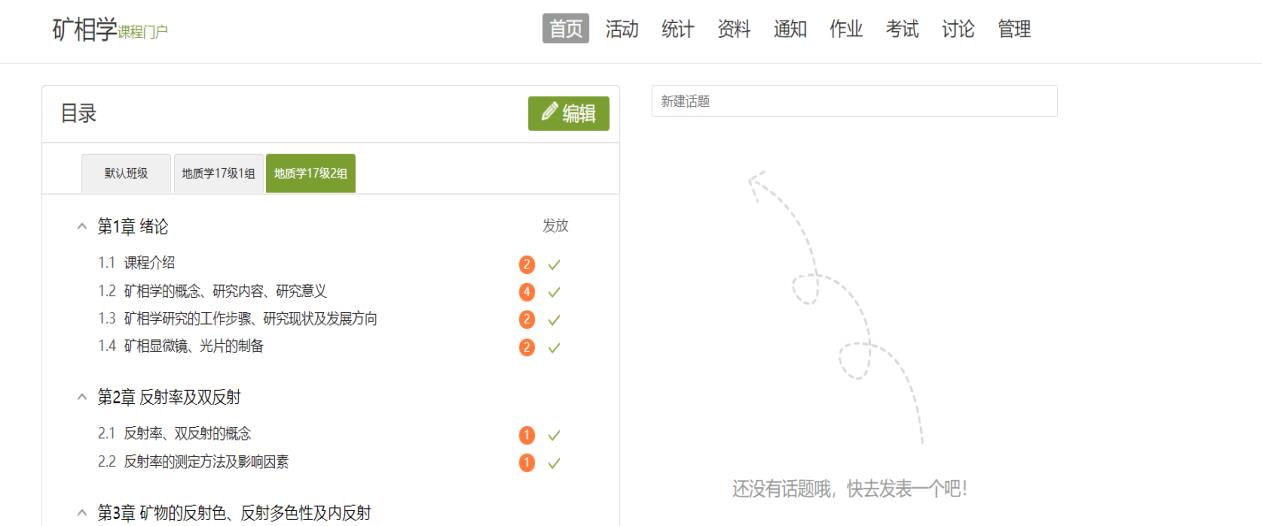Click the orange badge beside 1.4 矿相显微镜
Viewport: 1262px width, 526px height.
526,347
